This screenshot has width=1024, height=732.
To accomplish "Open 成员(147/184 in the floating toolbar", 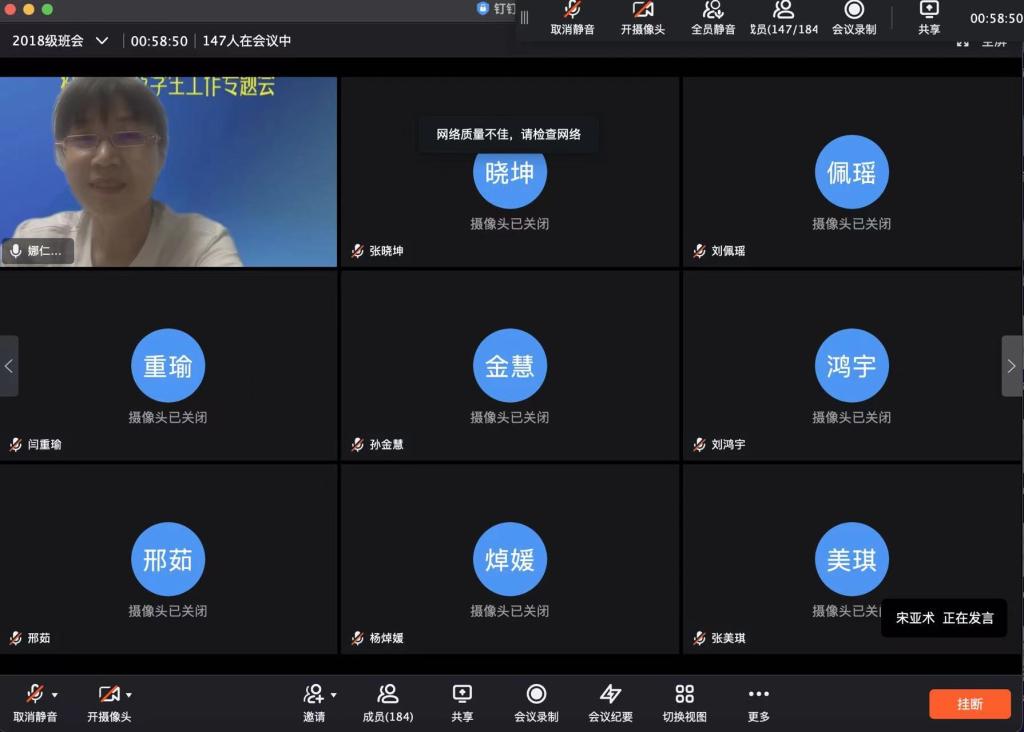I will pos(784,12).
